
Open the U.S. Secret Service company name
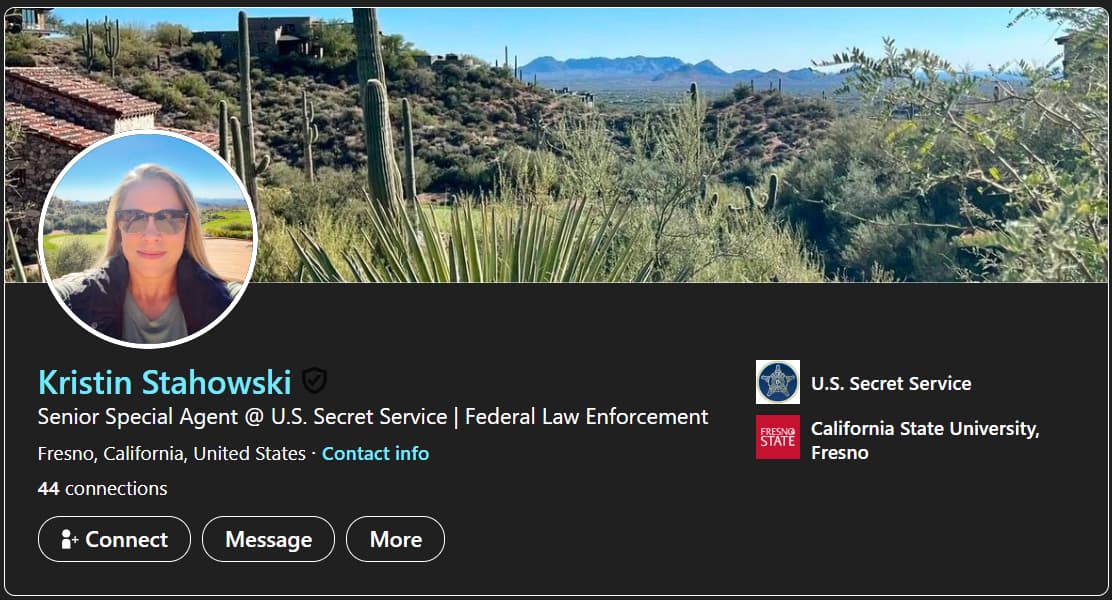[x=891, y=384]
